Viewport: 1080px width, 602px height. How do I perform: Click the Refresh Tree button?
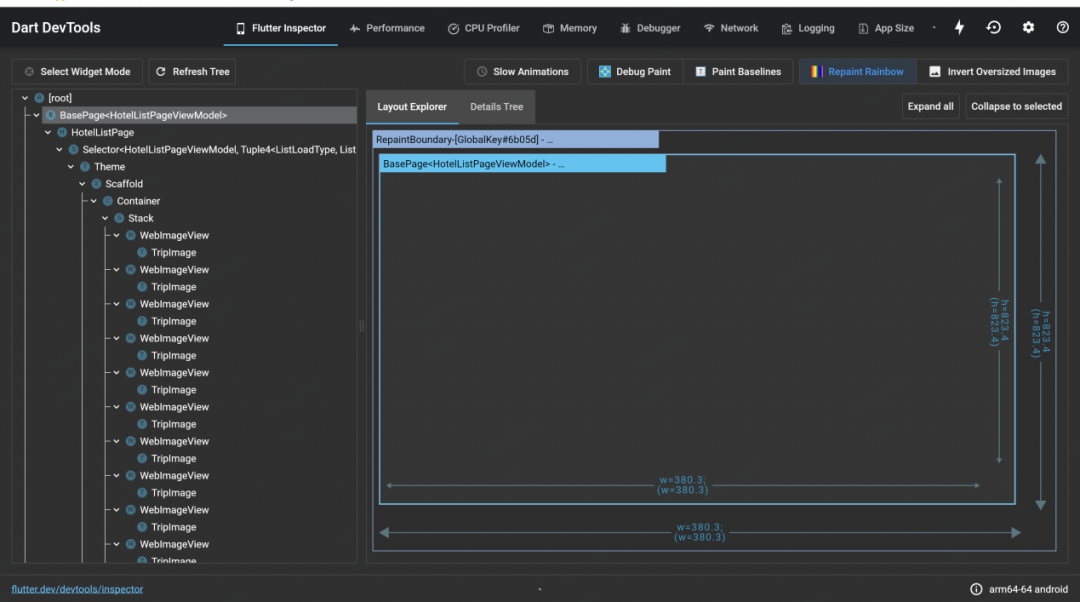click(x=192, y=72)
